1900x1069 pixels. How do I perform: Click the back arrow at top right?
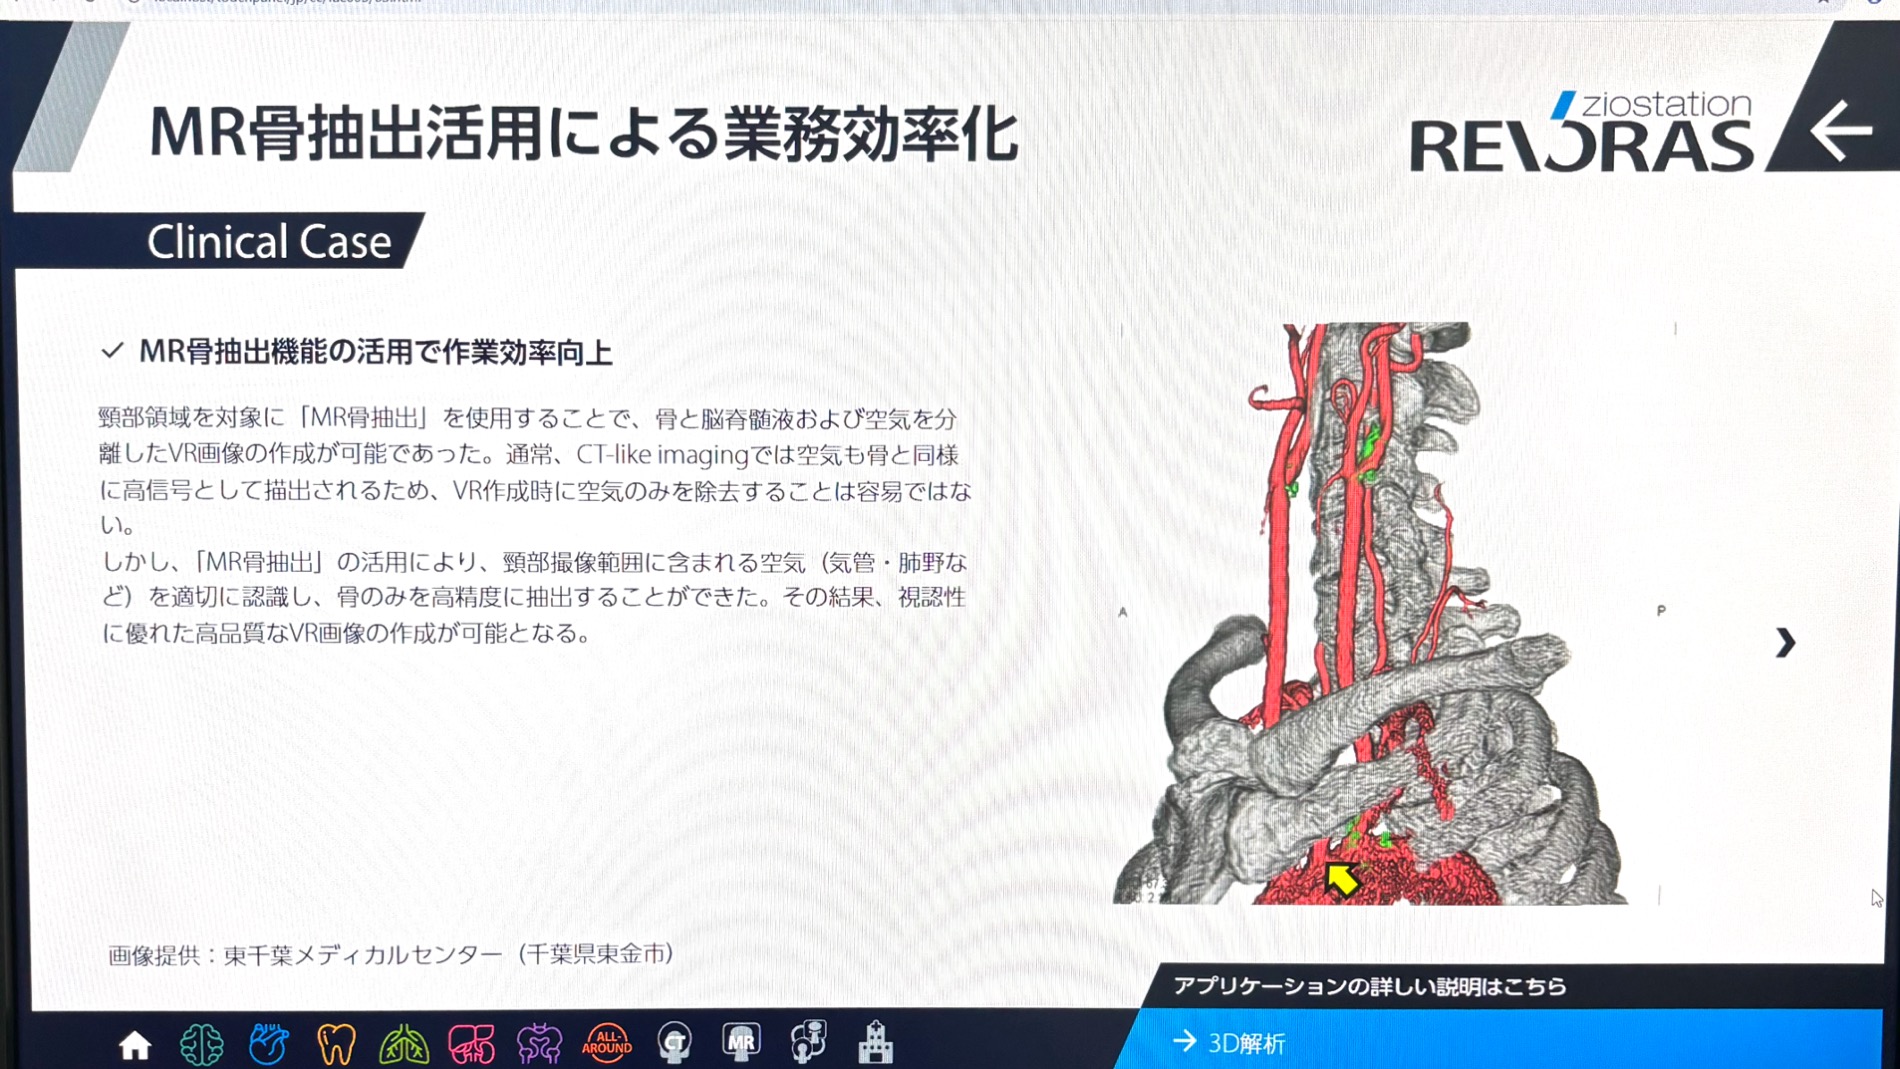pyautogui.click(x=1841, y=130)
